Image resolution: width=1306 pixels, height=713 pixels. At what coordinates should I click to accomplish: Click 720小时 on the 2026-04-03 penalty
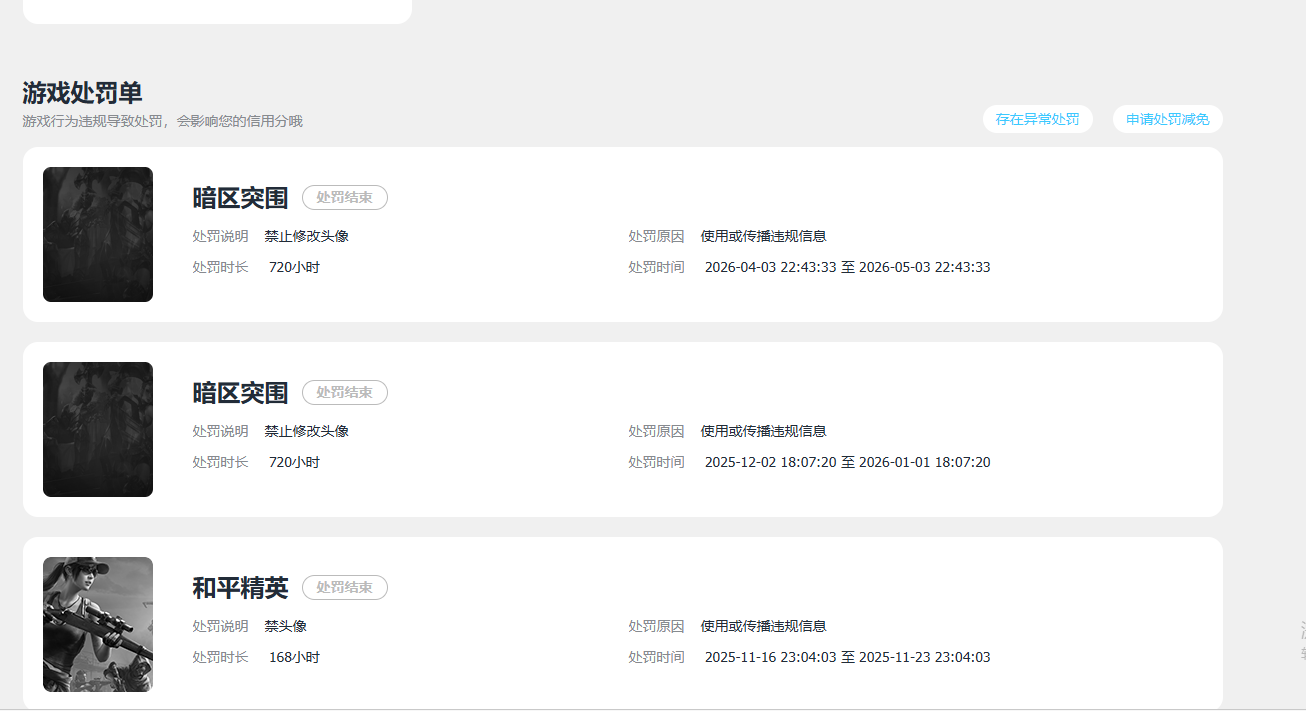point(294,267)
